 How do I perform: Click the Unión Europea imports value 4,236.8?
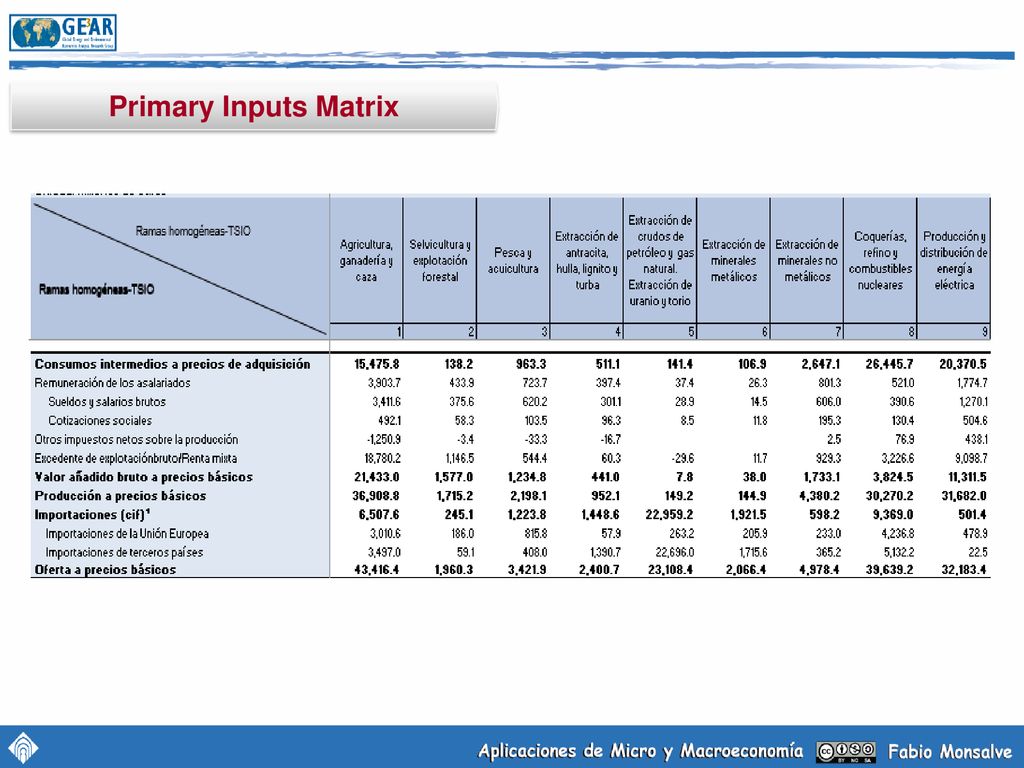point(898,534)
